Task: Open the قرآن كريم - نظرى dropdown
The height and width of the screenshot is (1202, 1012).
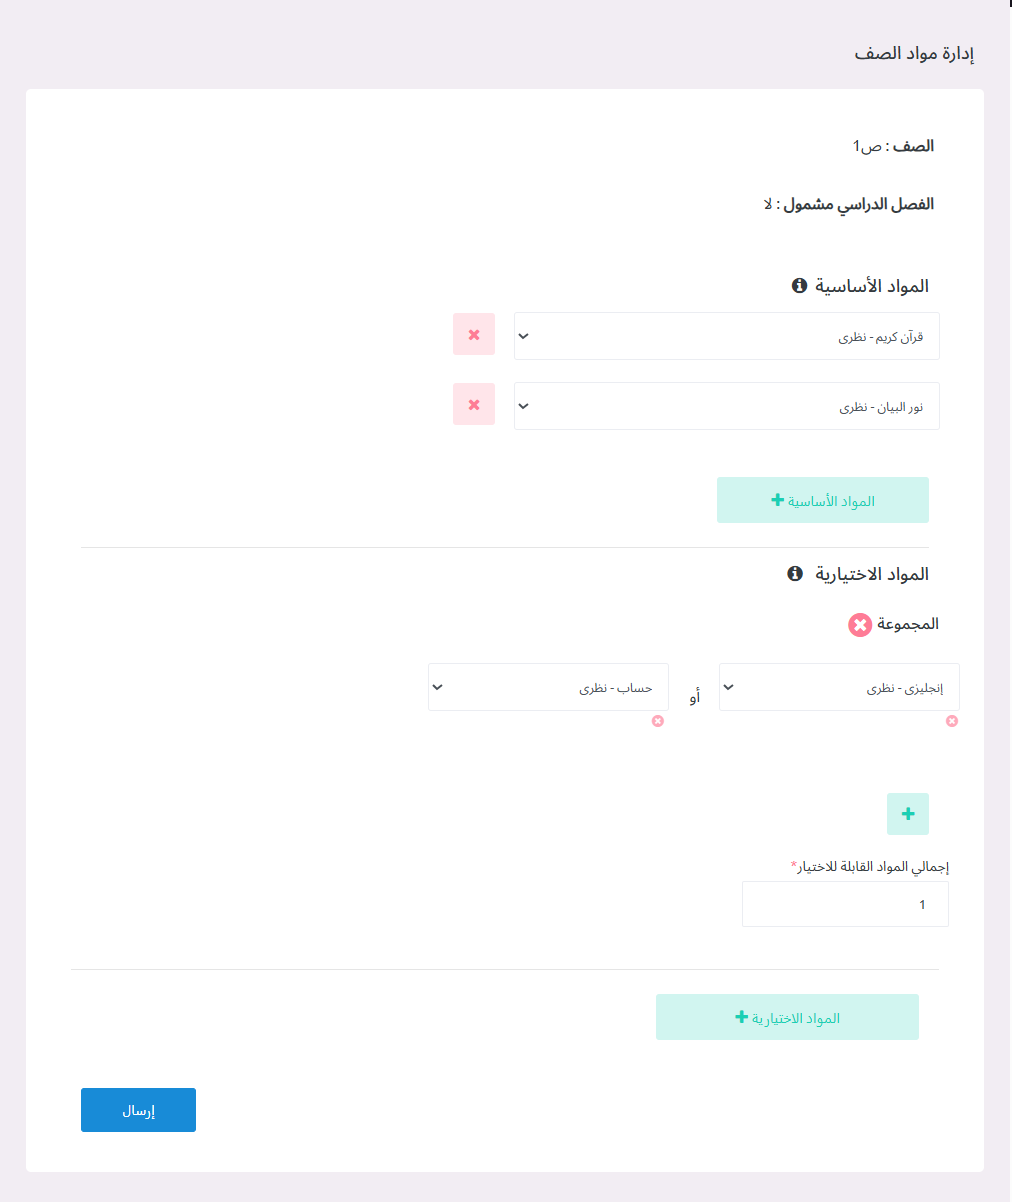Action: click(x=726, y=336)
